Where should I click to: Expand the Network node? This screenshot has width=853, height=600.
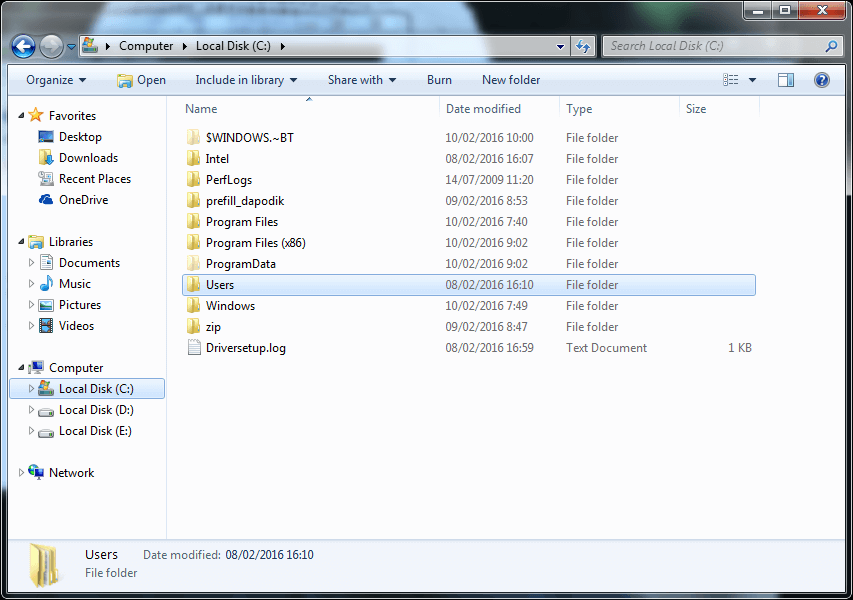tap(21, 473)
